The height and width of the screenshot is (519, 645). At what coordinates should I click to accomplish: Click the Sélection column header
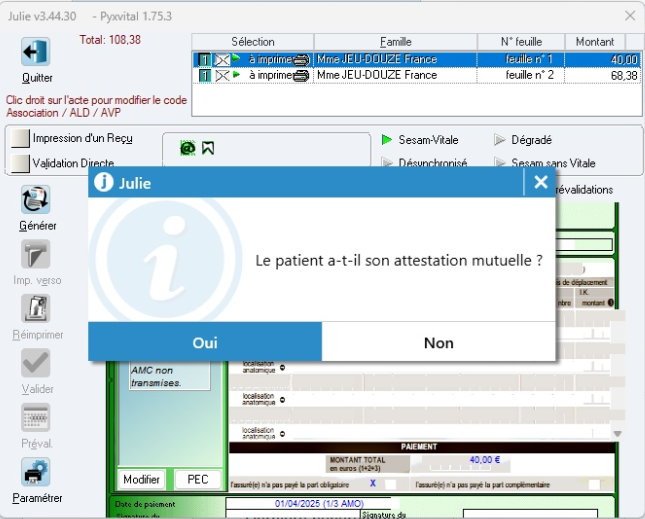pyautogui.click(x=252, y=42)
